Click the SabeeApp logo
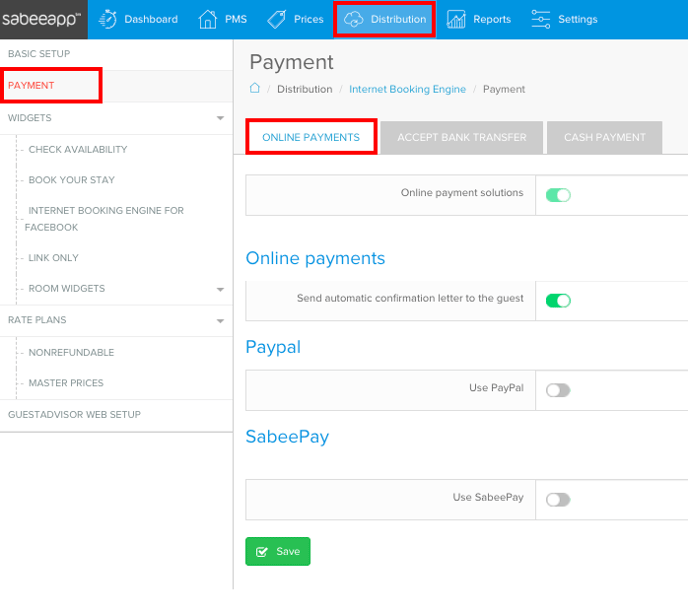The height and width of the screenshot is (614, 688). coord(42,19)
